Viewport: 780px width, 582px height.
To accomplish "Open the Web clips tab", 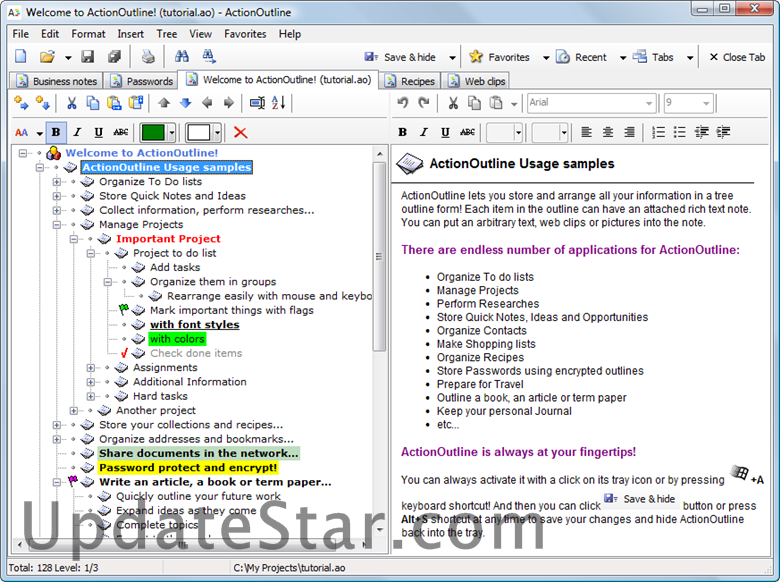I will tap(477, 81).
